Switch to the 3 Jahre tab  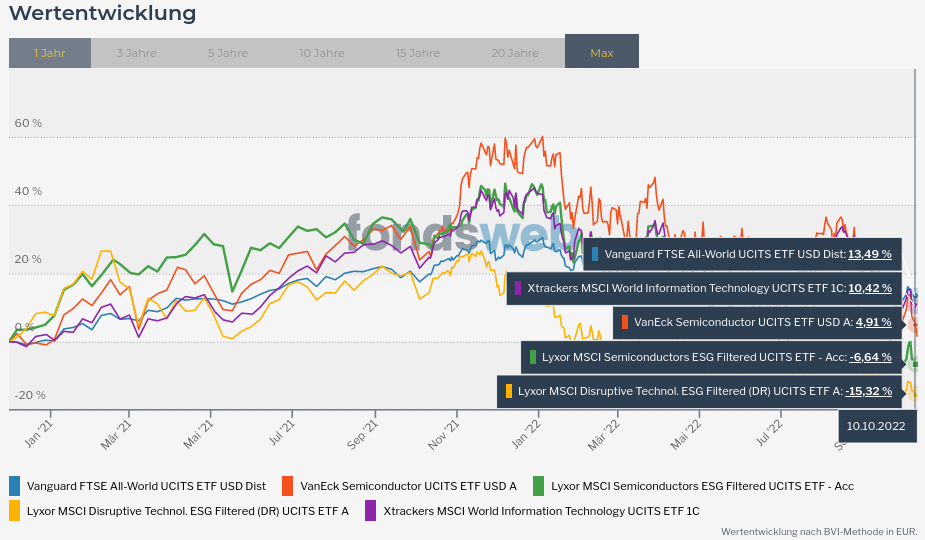click(136, 53)
